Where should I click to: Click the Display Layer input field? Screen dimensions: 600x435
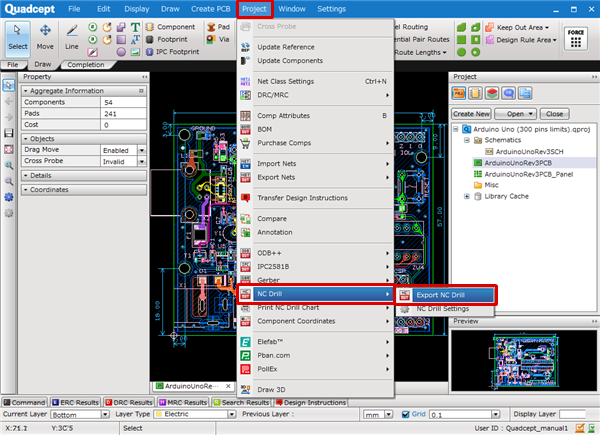[x=572, y=414]
